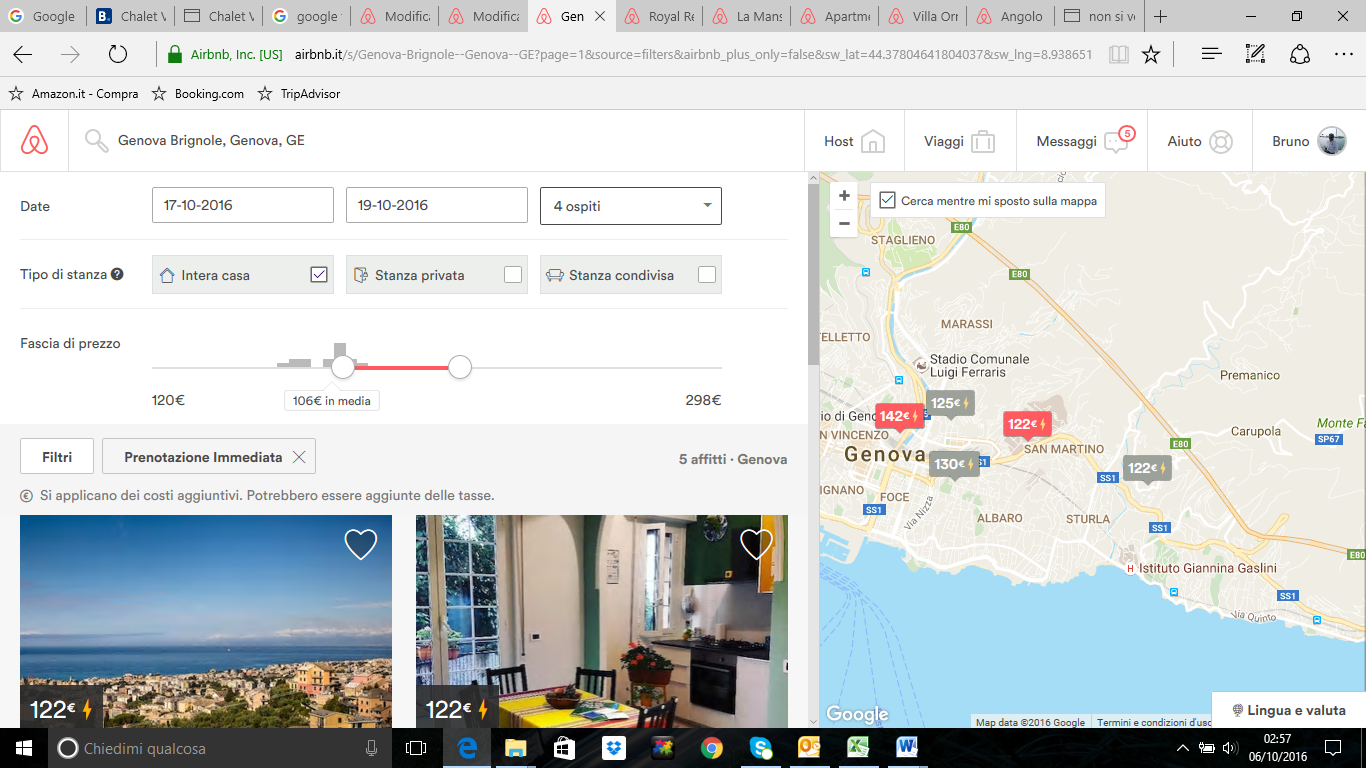Open the Make a Web Note icon
The image size is (1366, 768).
pyautogui.click(x=1256, y=55)
